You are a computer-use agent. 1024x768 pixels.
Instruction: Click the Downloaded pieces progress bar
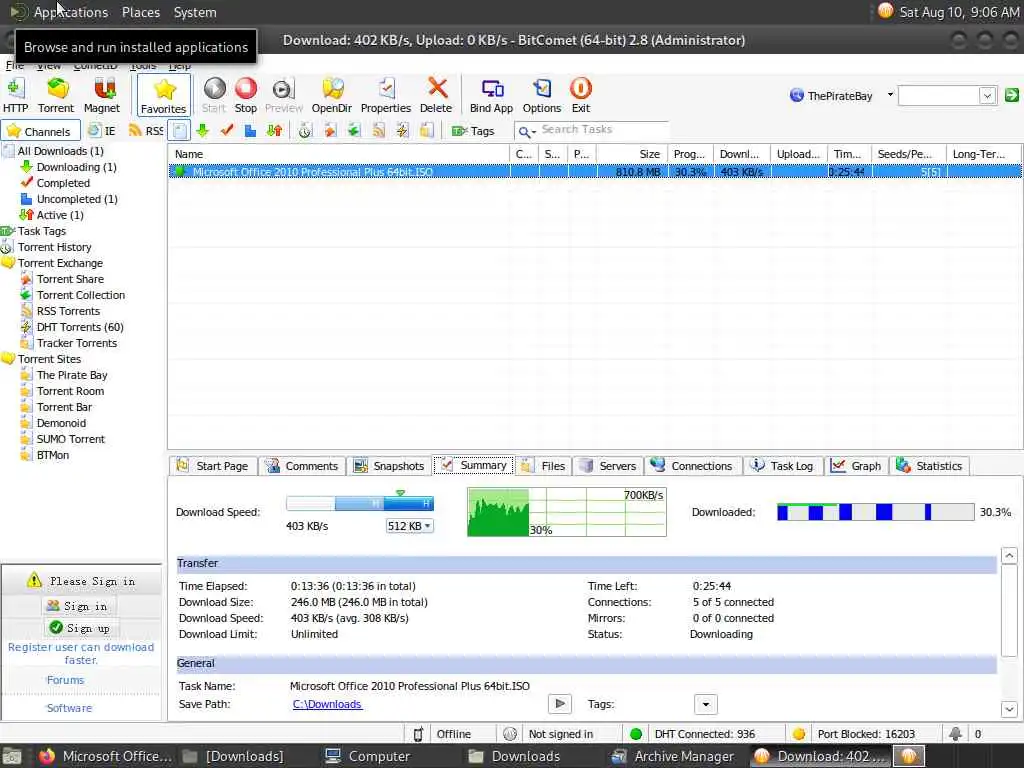(875, 512)
